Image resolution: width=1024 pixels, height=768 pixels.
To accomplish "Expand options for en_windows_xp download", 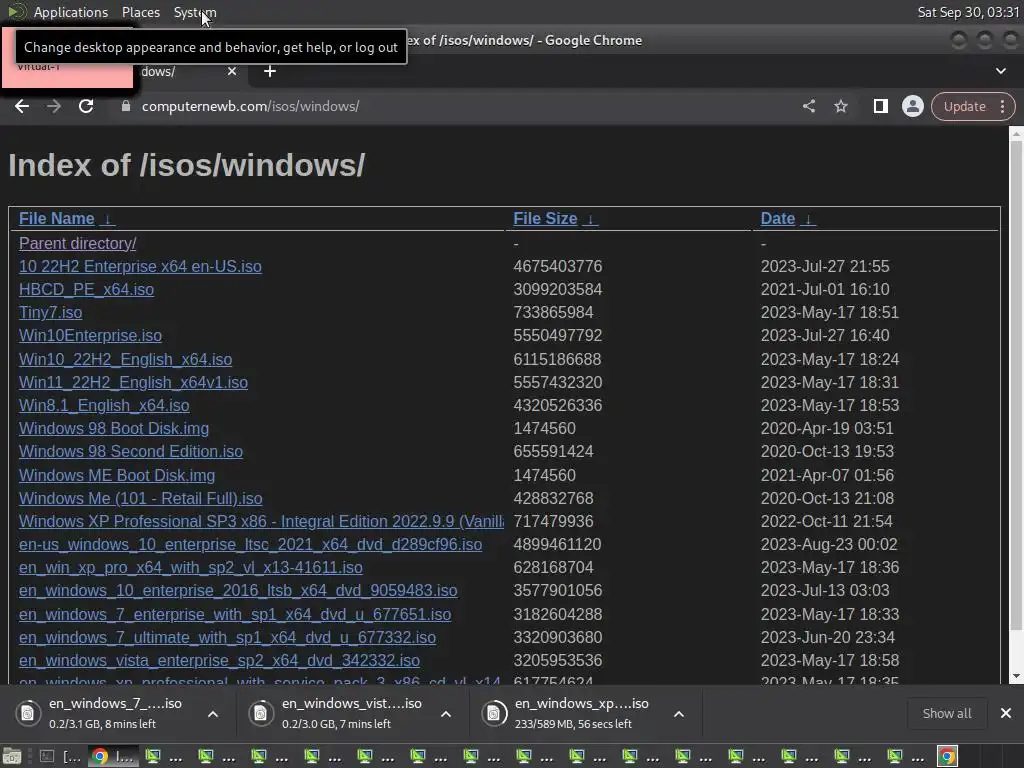I will (679, 714).
